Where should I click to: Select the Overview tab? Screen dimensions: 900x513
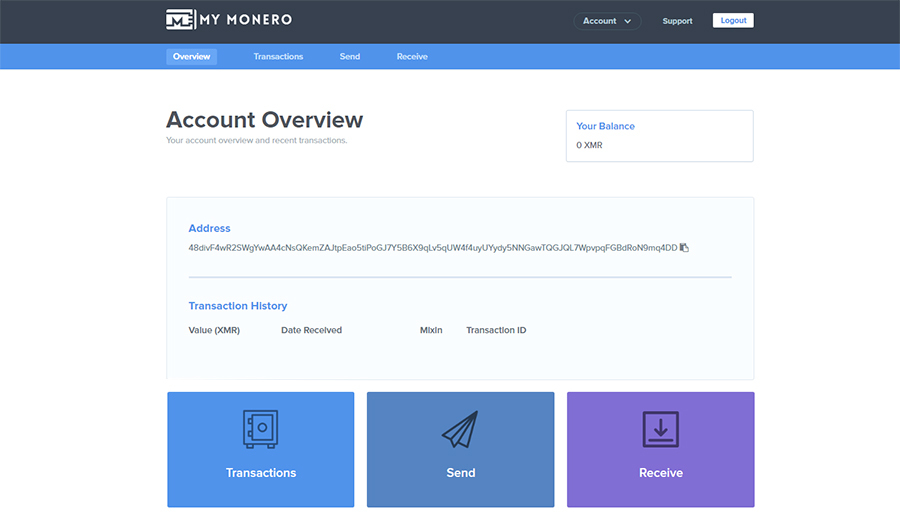click(x=192, y=56)
